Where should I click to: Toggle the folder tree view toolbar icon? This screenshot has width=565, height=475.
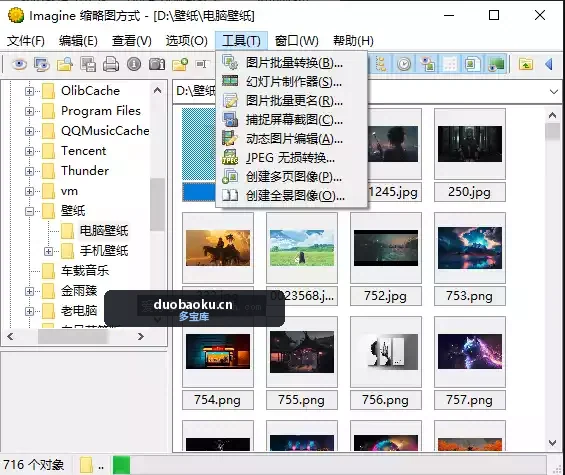(381, 65)
